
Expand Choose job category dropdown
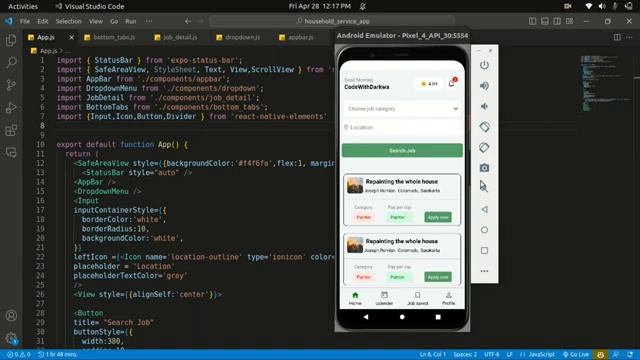click(402, 109)
